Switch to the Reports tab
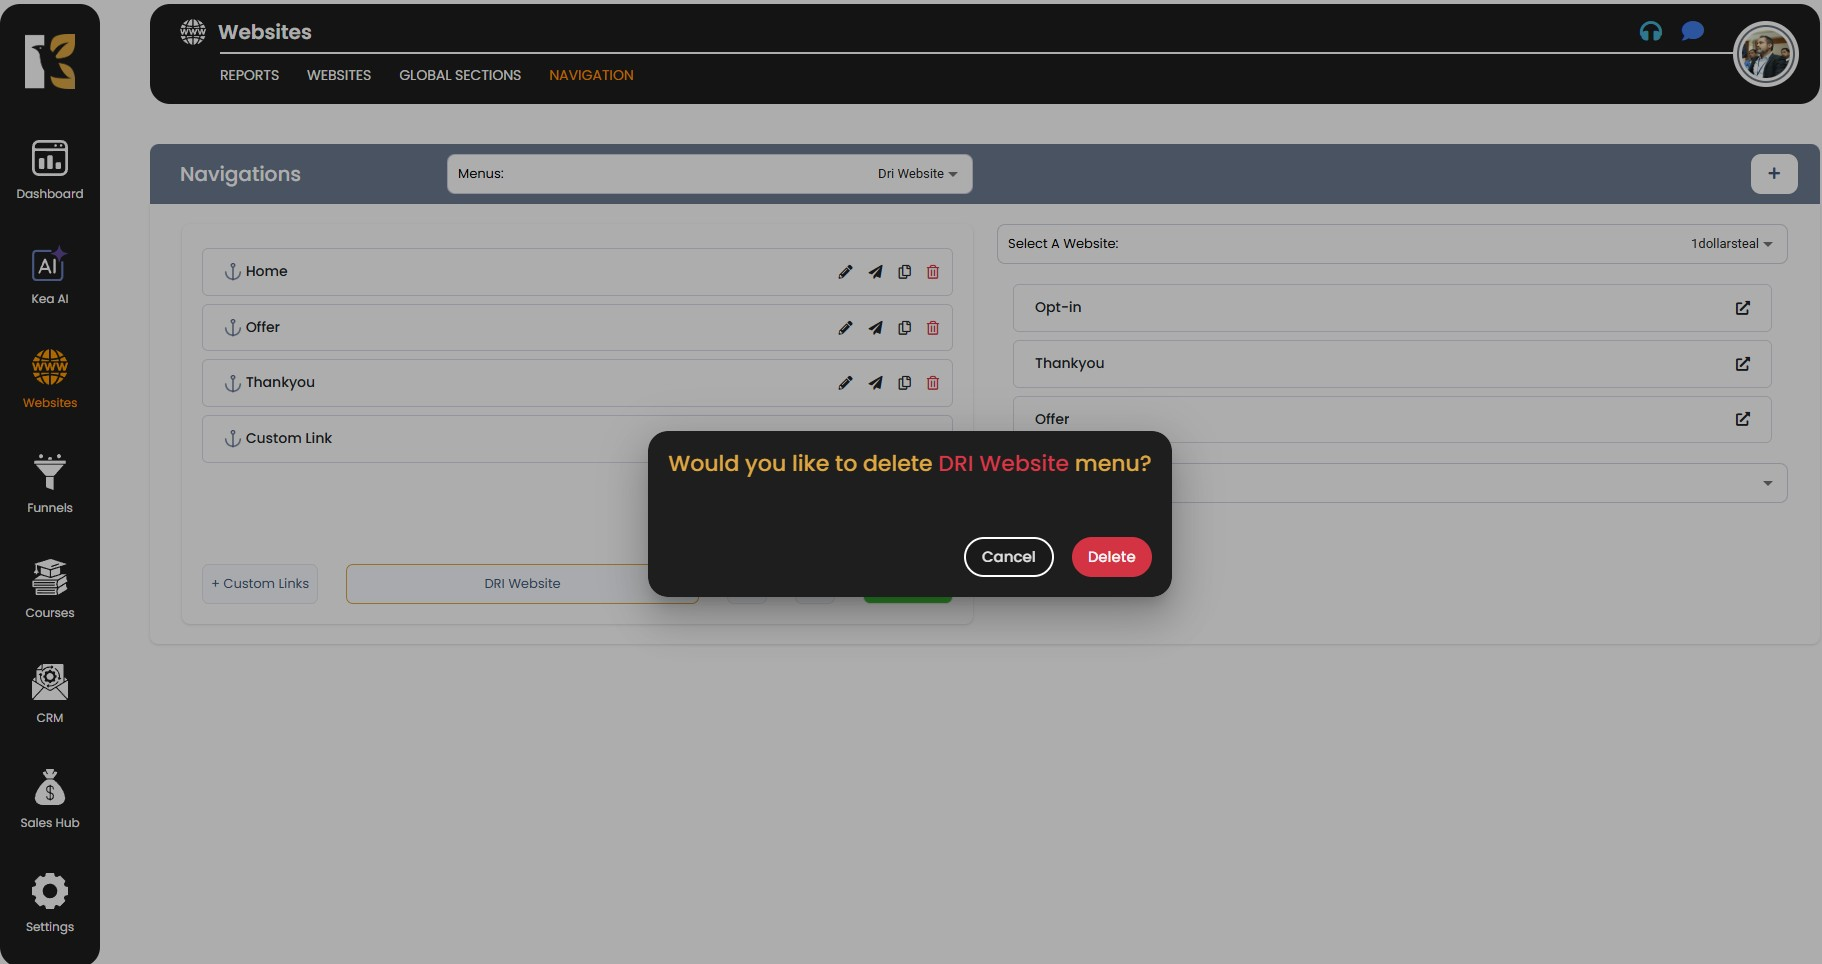 point(249,75)
